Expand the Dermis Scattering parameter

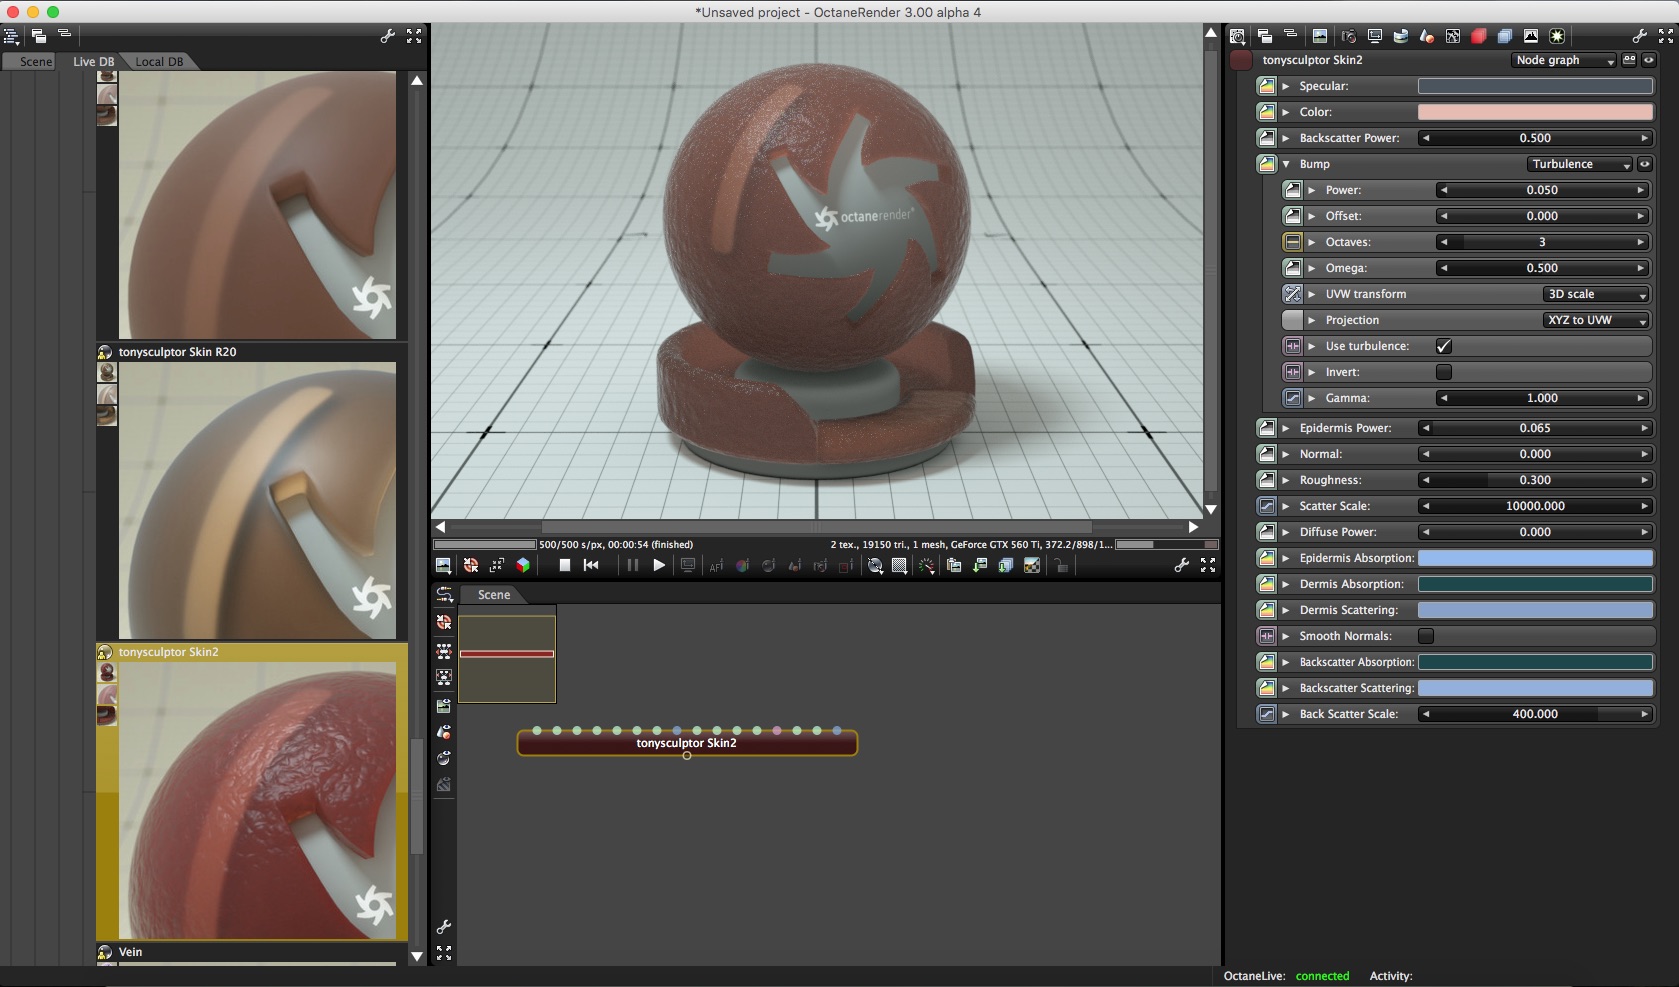[1286, 610]
